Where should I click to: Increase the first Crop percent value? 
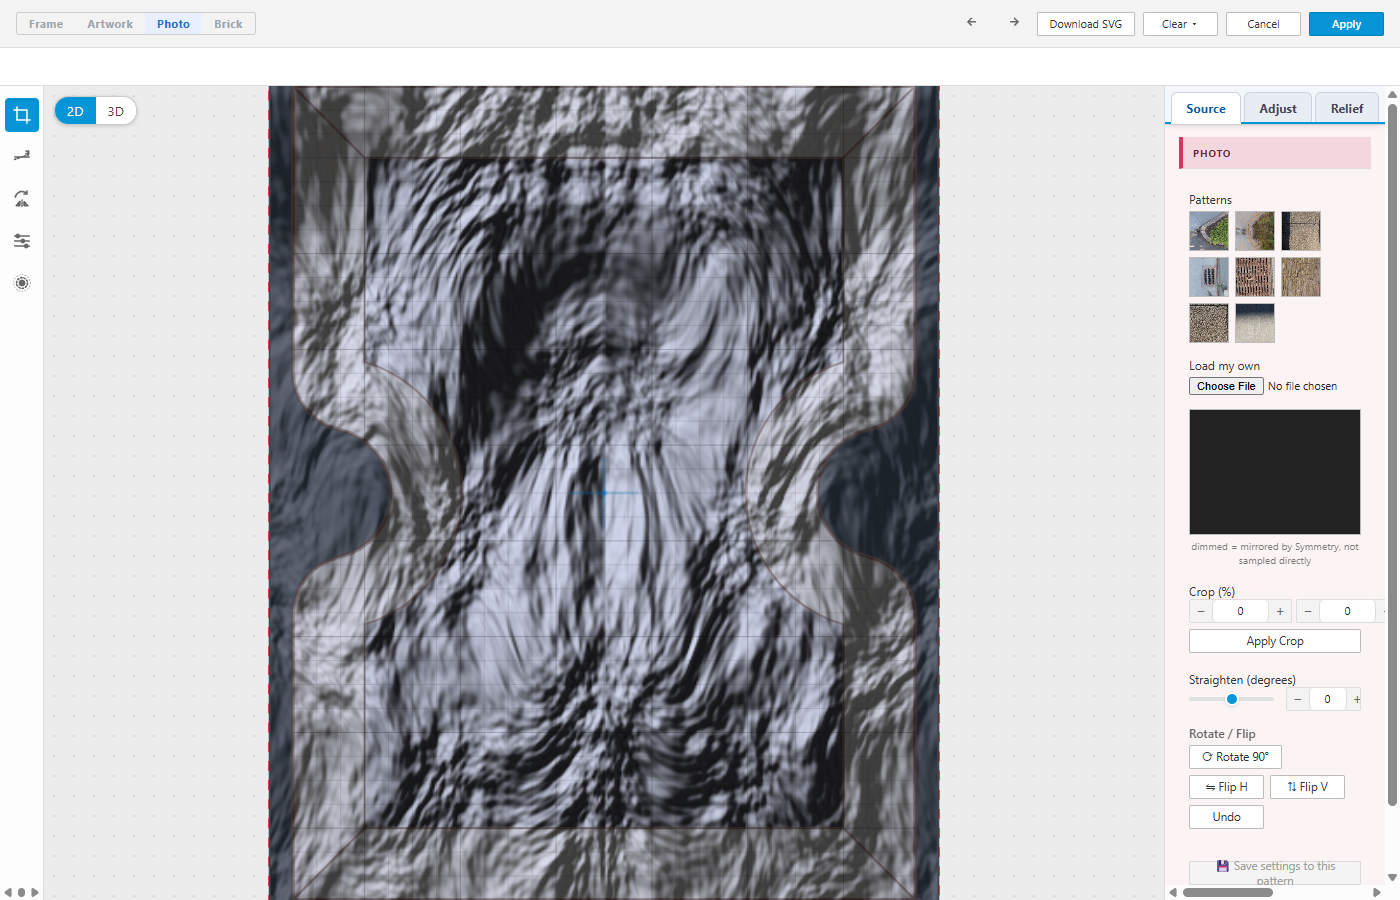[1280, 611]
